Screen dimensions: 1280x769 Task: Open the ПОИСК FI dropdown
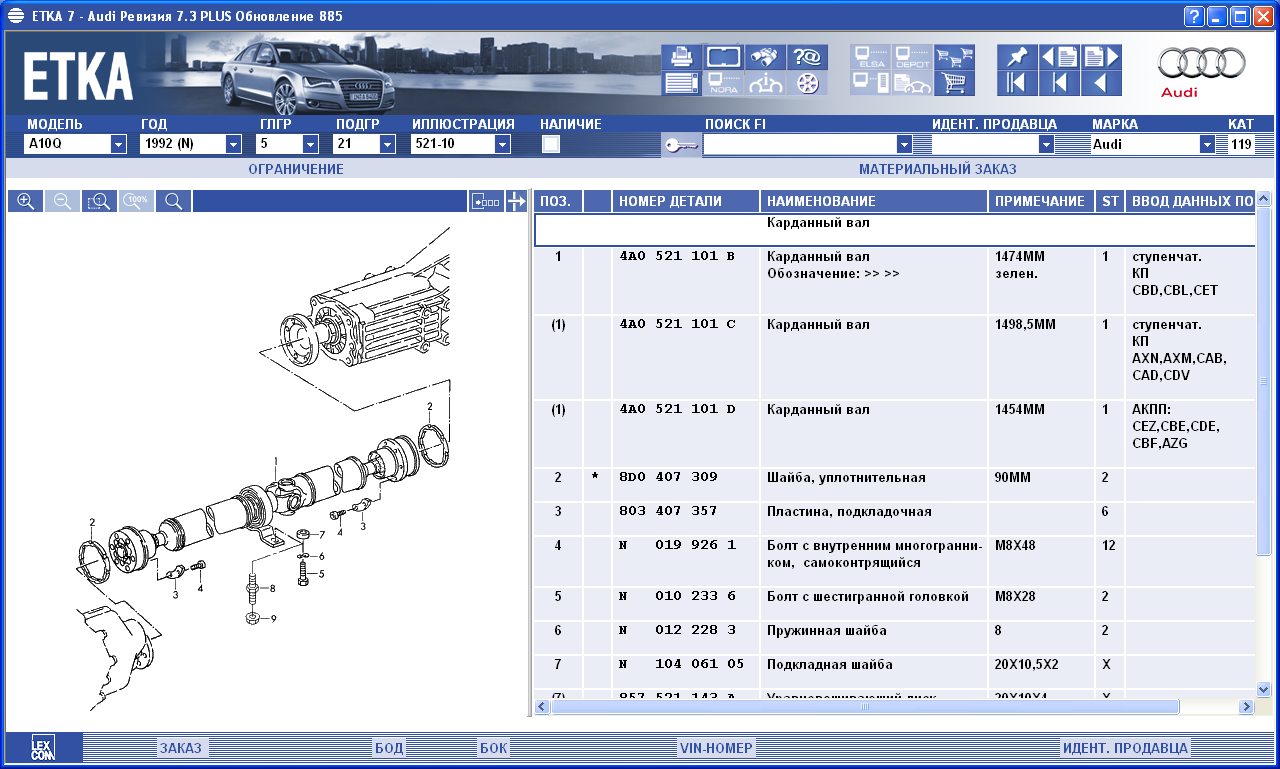905,144
